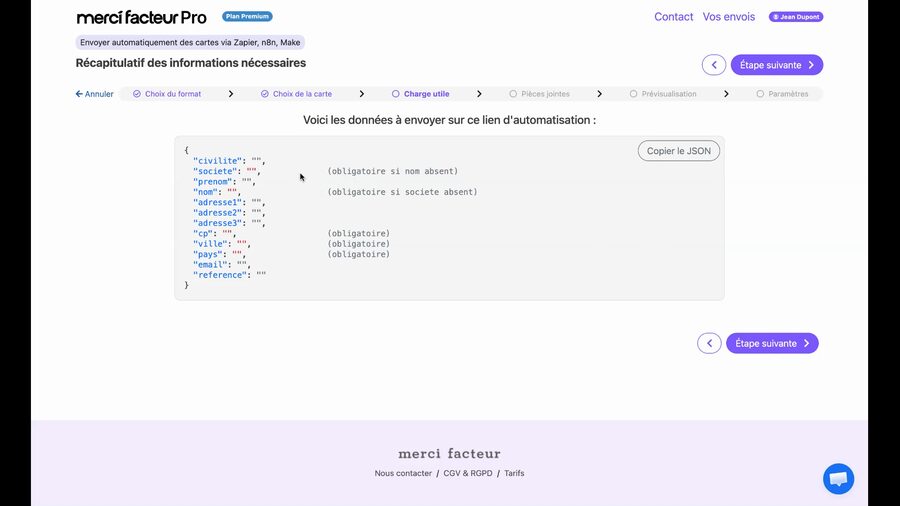Click the "Voici les données à envoyer" sentence

(x=449, y=120)
